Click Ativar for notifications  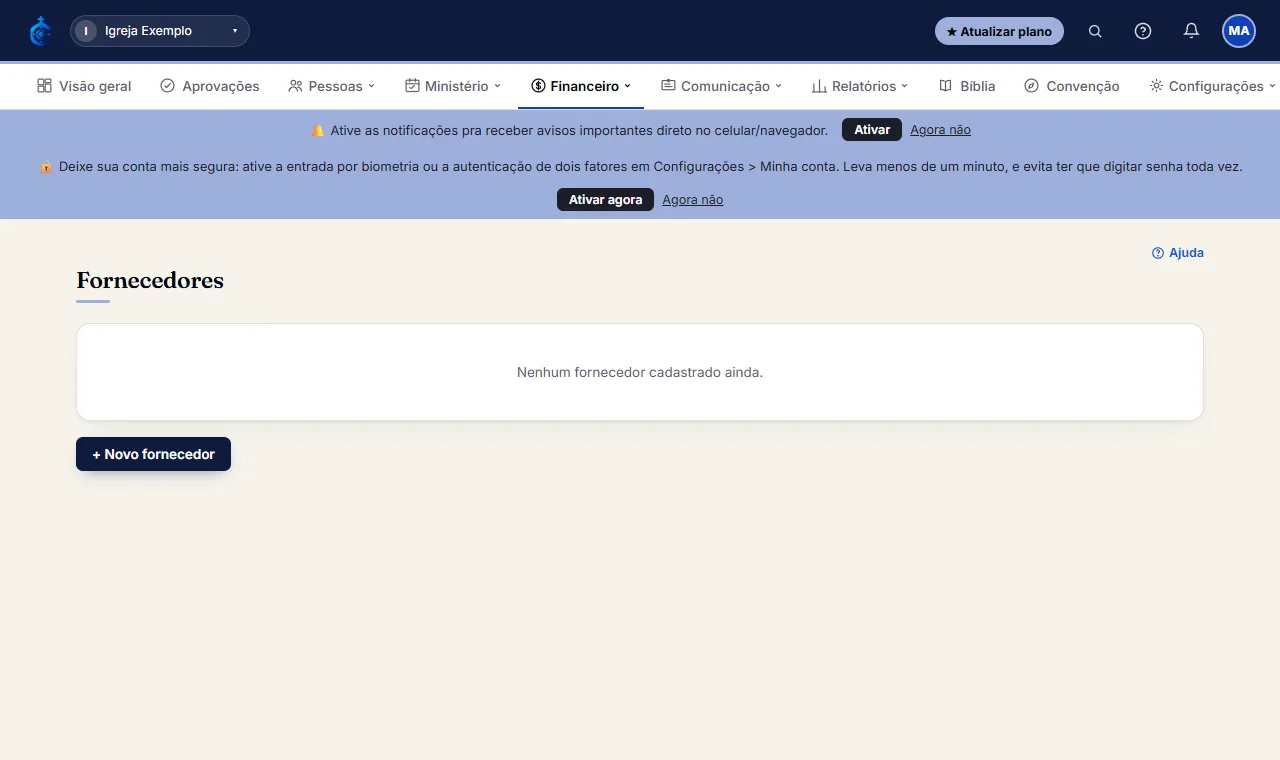tap(872, 130)
